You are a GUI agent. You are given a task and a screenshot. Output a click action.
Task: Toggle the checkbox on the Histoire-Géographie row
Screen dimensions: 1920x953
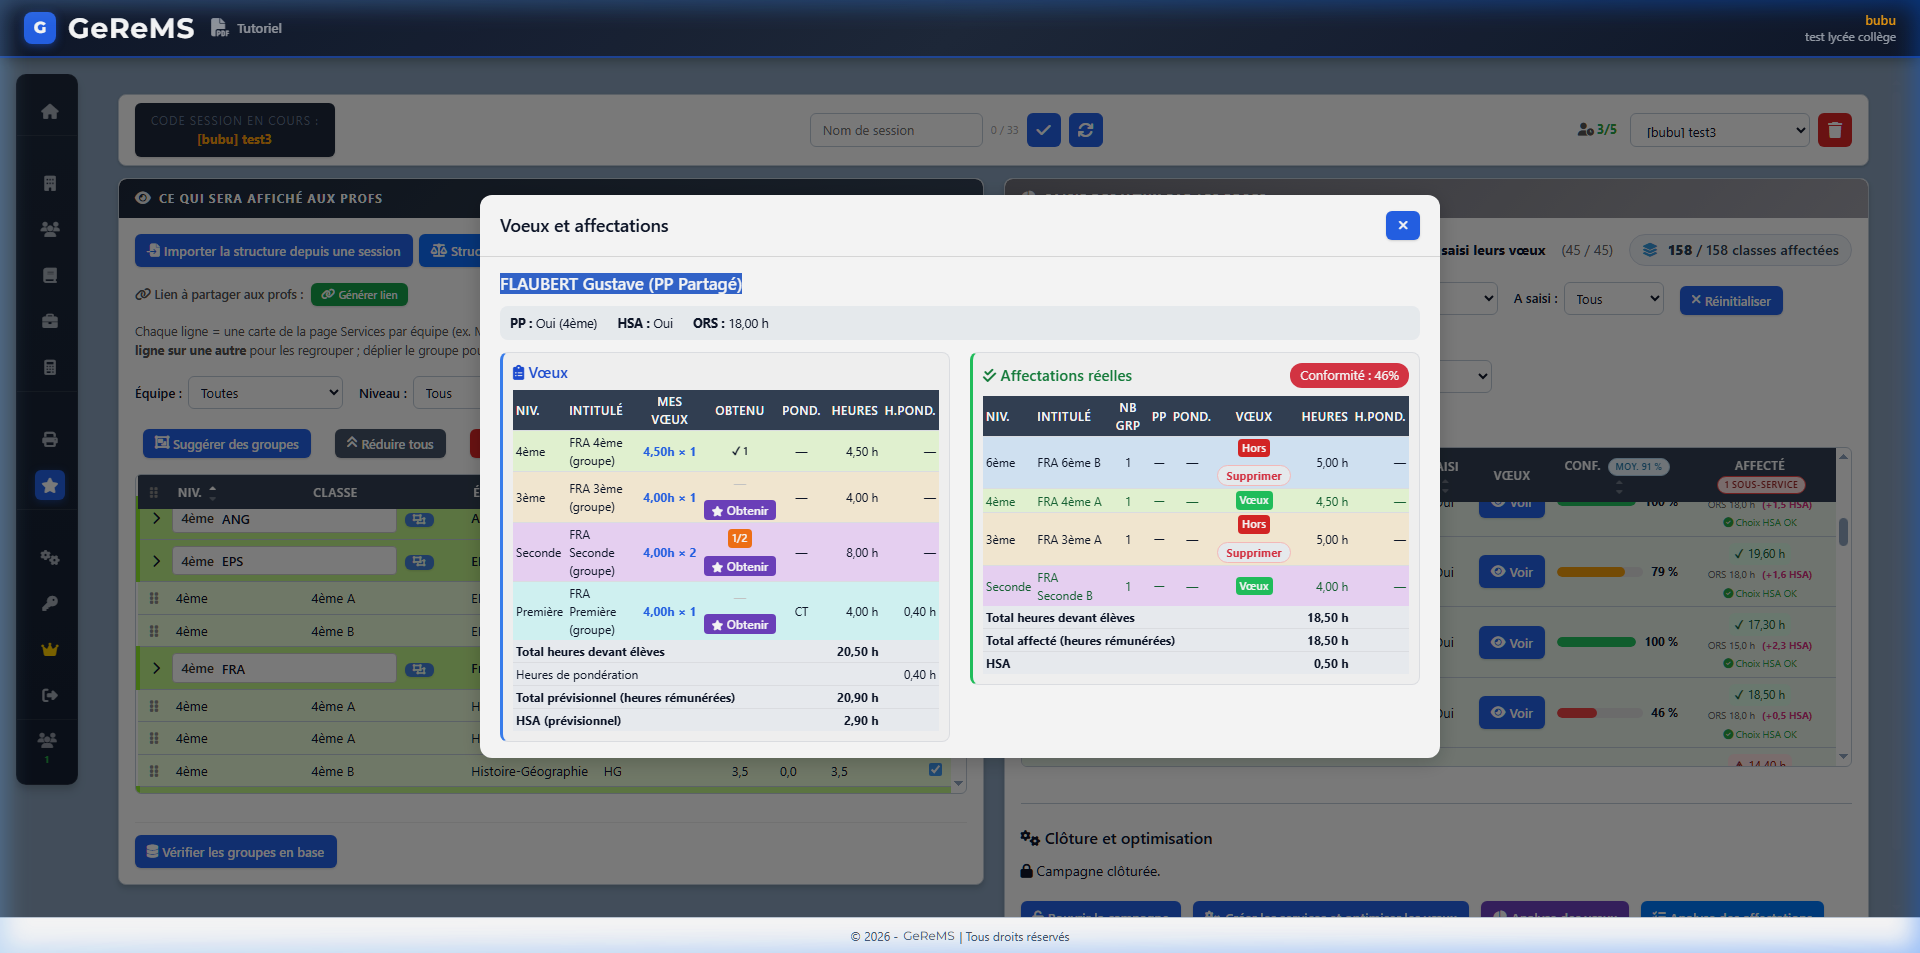[x=935, y=770]
